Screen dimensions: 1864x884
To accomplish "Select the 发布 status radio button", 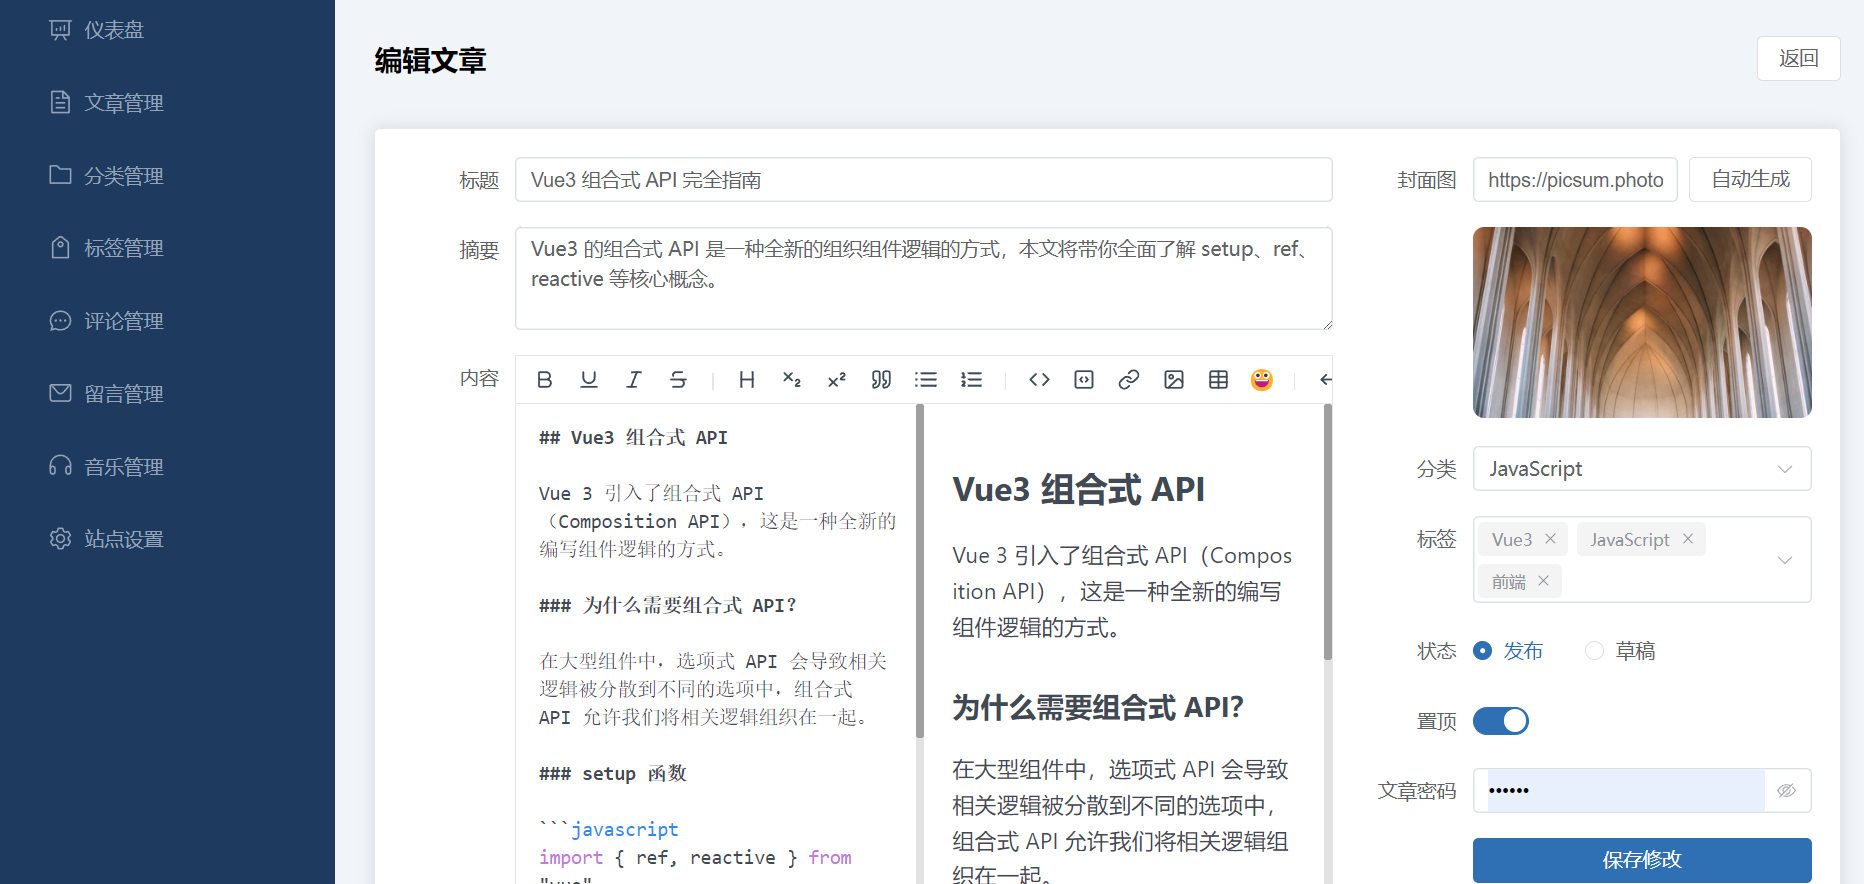I will pyautogui.click(x=1483, y=651).
